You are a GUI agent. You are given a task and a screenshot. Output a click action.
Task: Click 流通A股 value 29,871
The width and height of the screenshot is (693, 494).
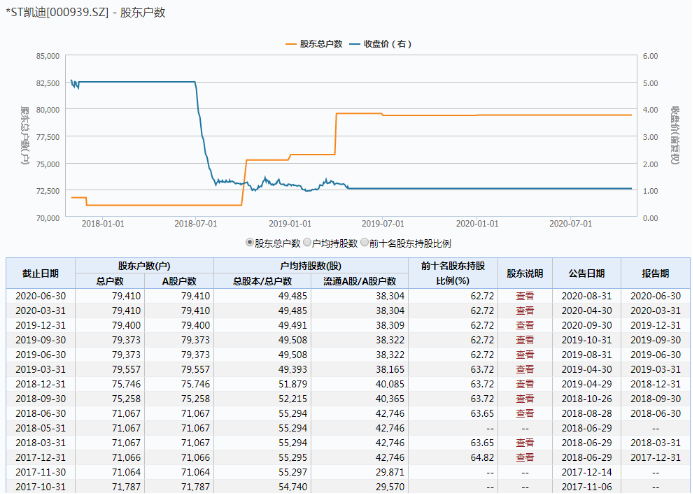tap(390, 472)
